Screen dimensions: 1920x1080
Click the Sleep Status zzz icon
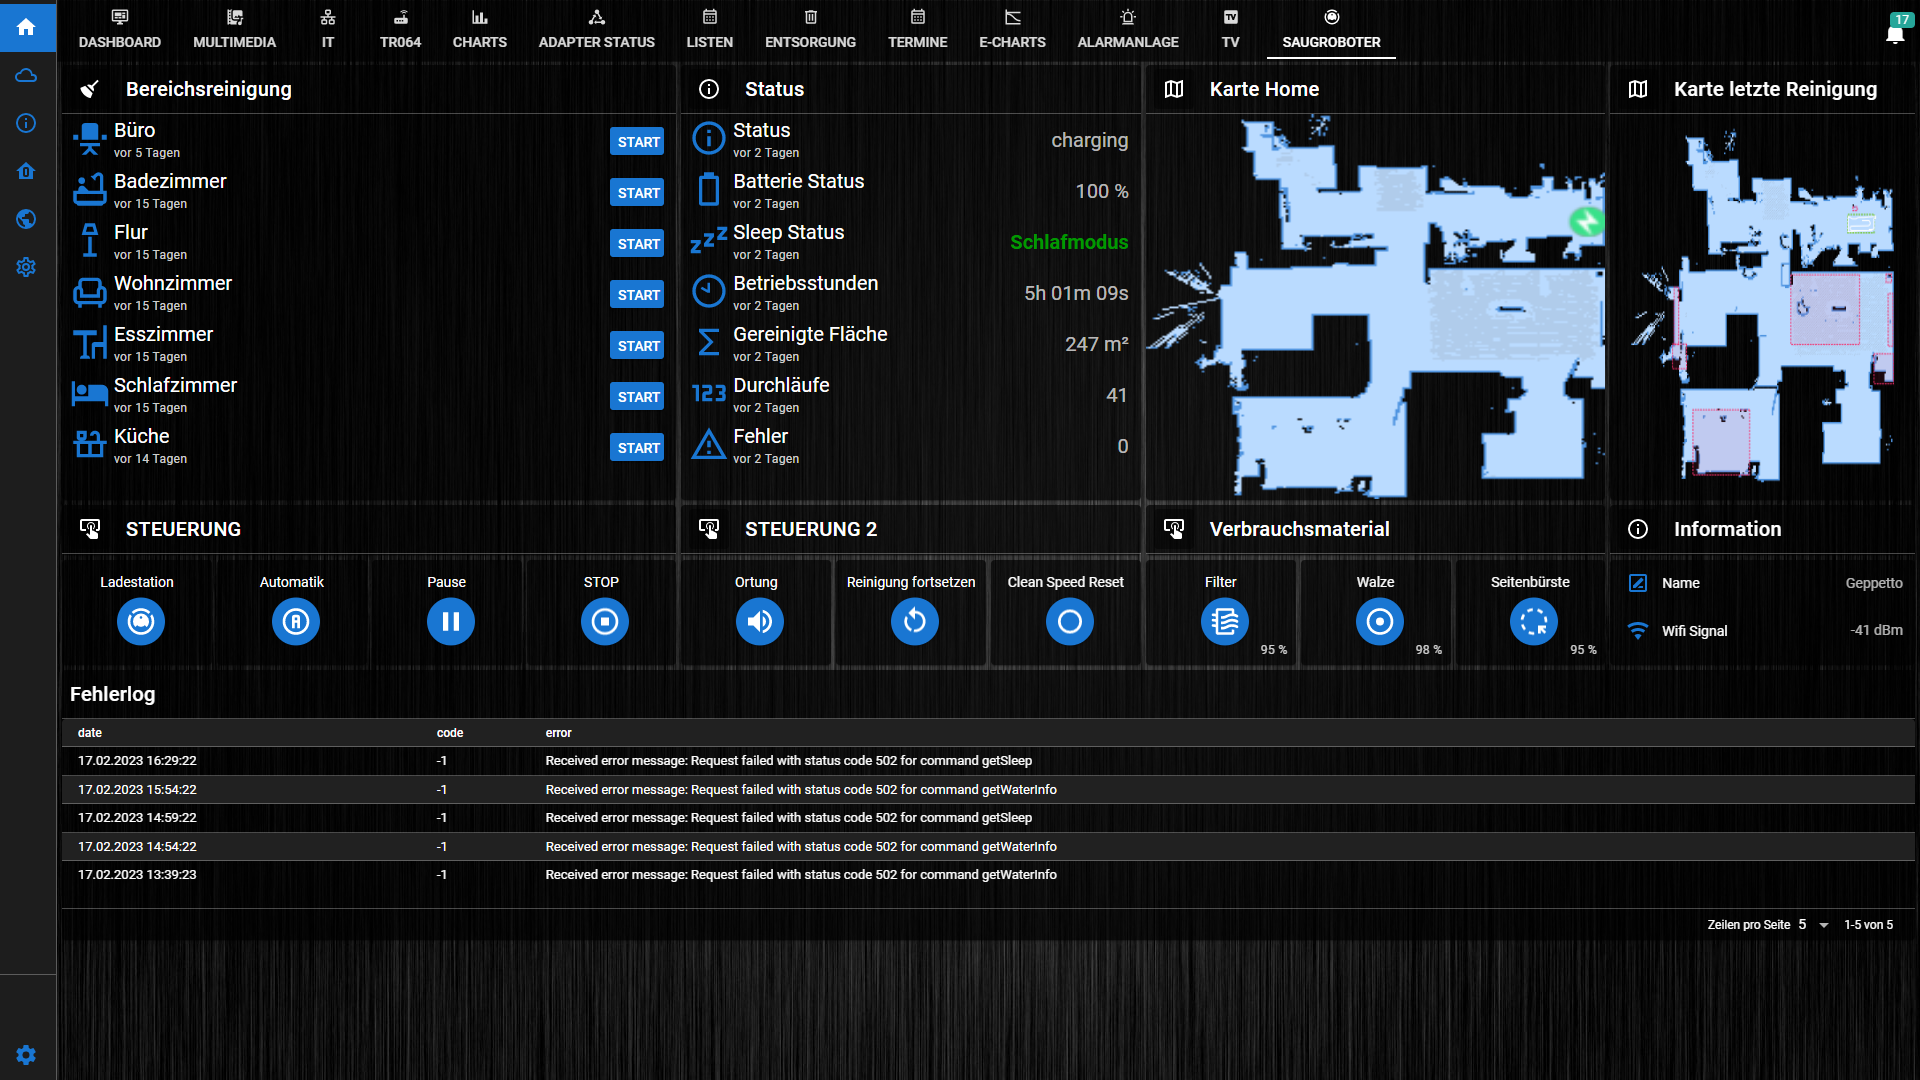[x=709, y=241]
